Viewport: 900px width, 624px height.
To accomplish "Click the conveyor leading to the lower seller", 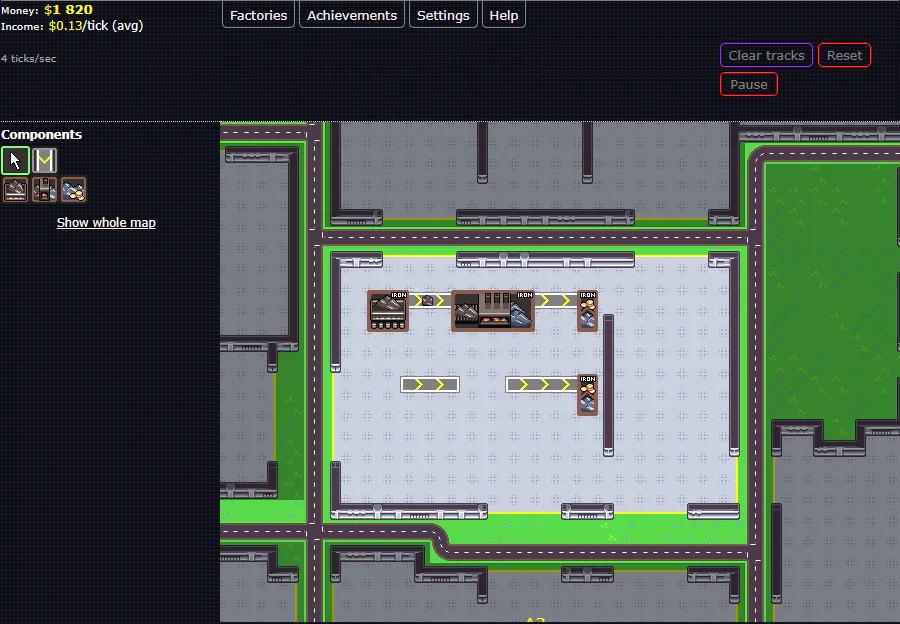I will (541, 384).
